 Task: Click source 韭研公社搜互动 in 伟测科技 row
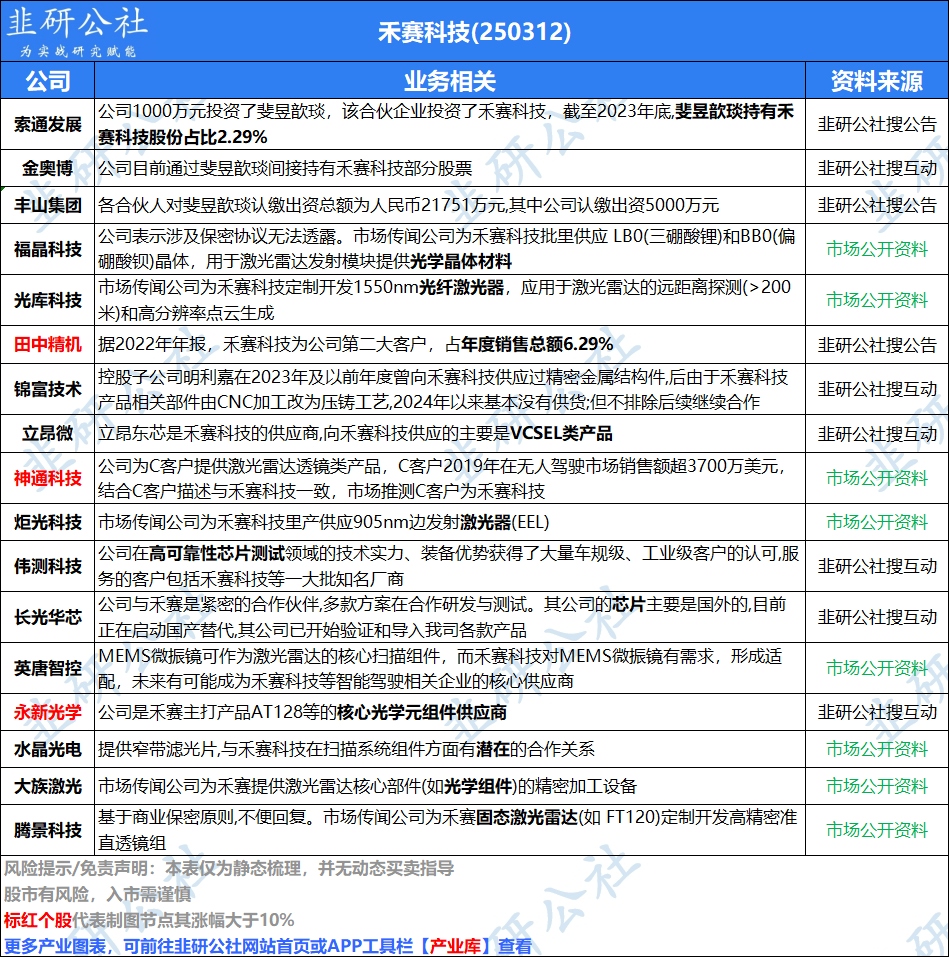coord(877,566)
